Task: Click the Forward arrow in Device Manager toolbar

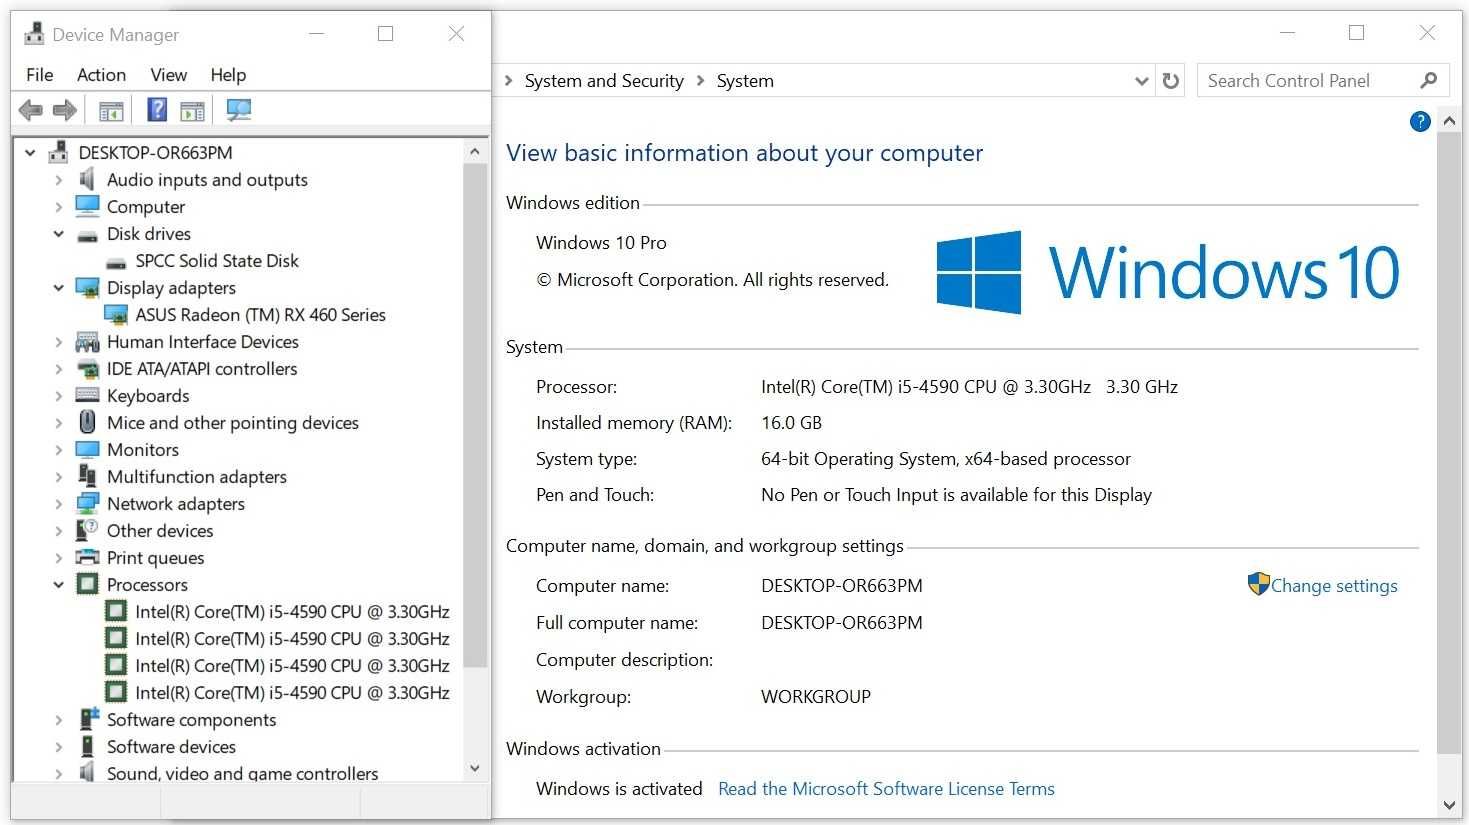Action: [x=65, y=110]
